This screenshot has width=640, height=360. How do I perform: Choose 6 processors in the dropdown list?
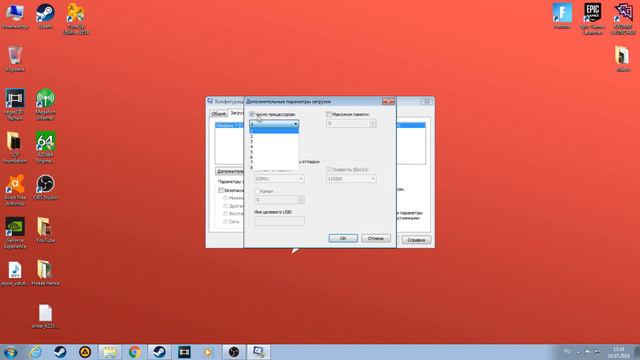tap(274, 157)
